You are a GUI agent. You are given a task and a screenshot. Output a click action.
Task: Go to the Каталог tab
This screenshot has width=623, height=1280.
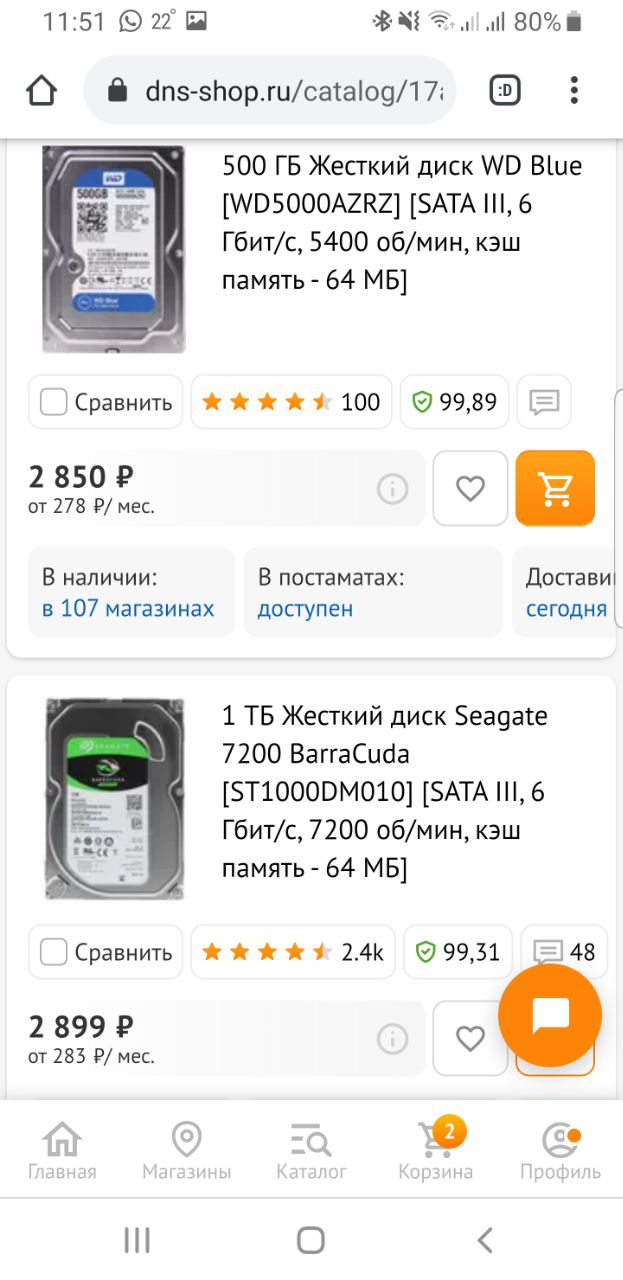pyautogui.click(x=311, y=1150)
